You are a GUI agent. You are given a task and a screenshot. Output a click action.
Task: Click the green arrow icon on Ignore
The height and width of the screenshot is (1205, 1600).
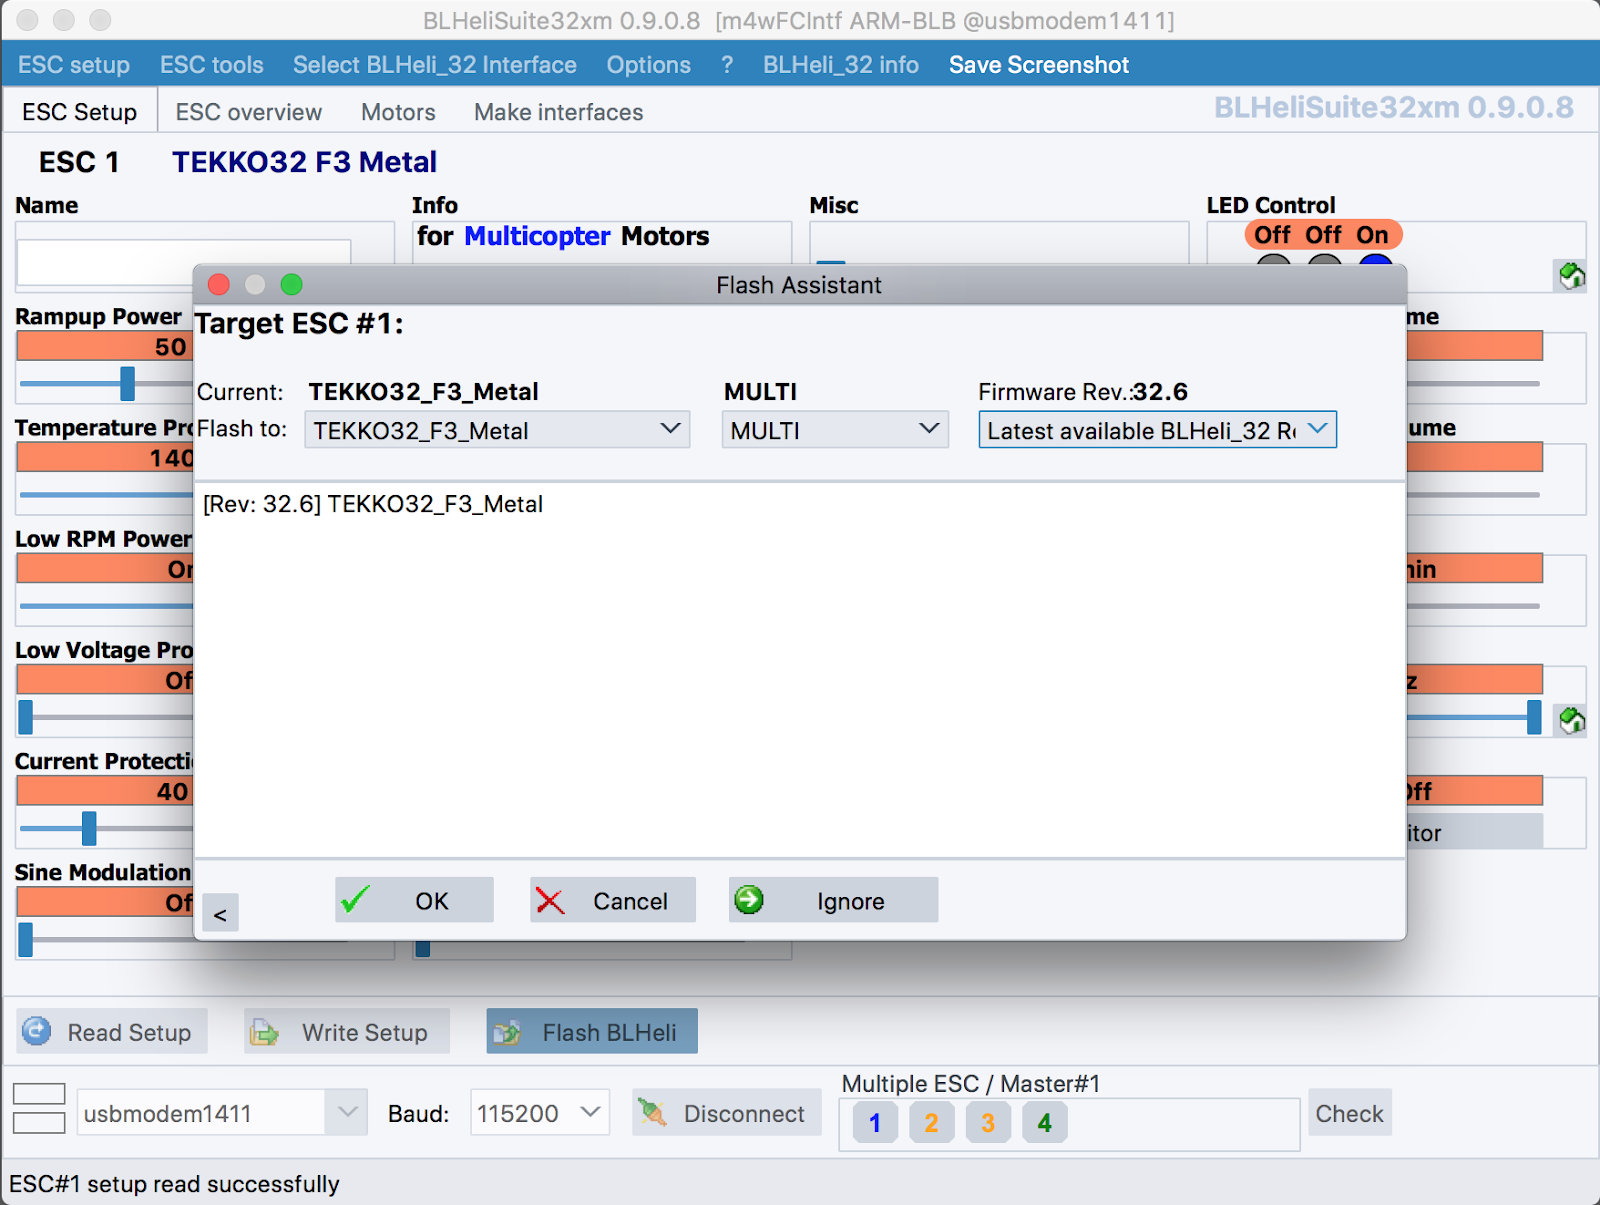[749, 900]
